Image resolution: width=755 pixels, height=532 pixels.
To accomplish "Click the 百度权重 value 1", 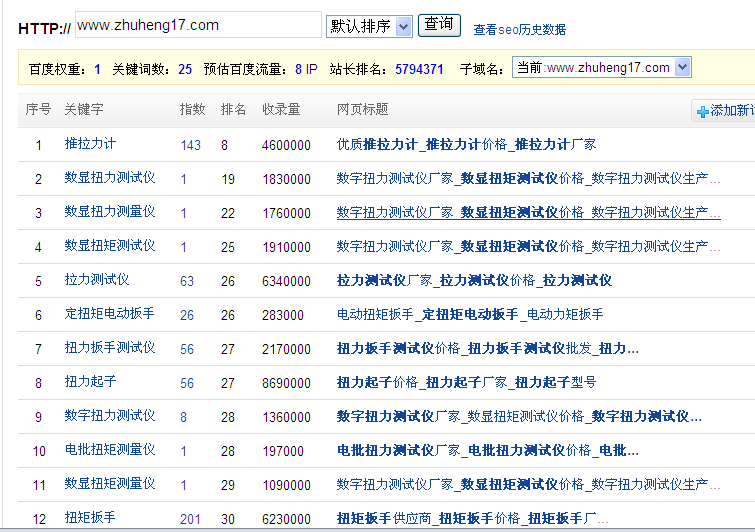I will pyautogui.click(x=97, y=69).
